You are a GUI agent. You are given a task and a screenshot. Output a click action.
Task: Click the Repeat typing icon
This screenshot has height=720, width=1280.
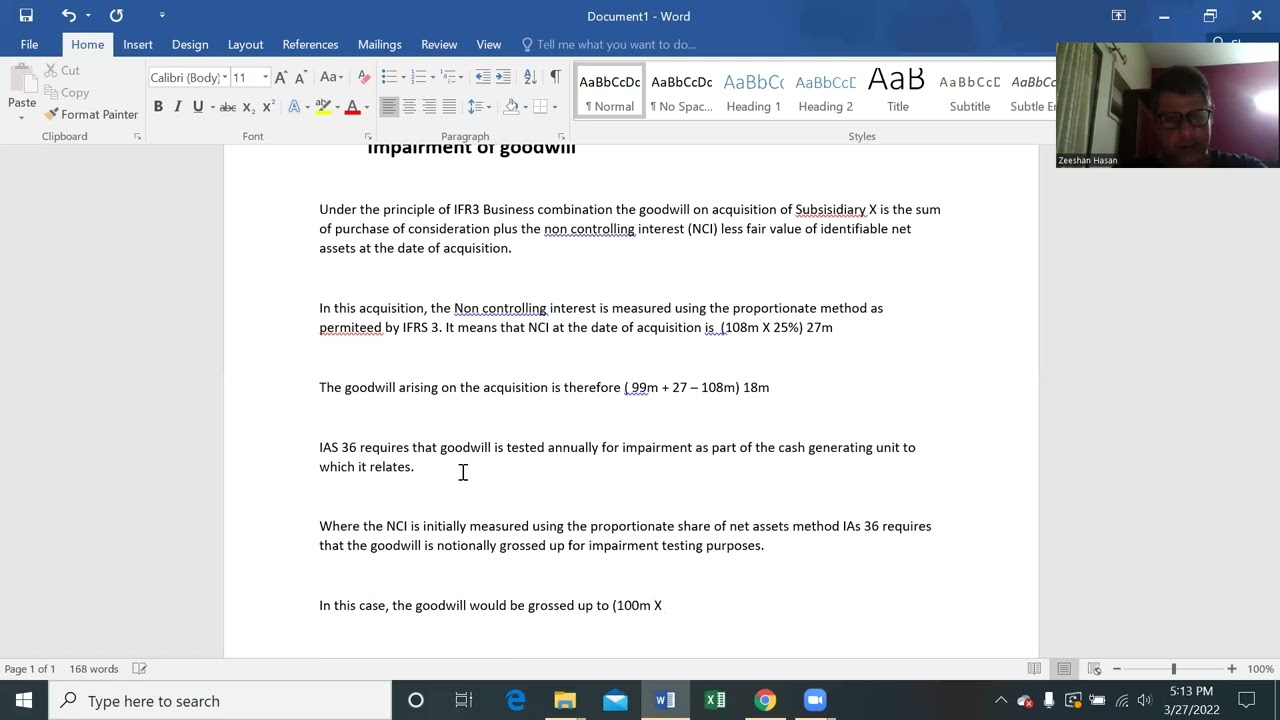tap(116, 15)
